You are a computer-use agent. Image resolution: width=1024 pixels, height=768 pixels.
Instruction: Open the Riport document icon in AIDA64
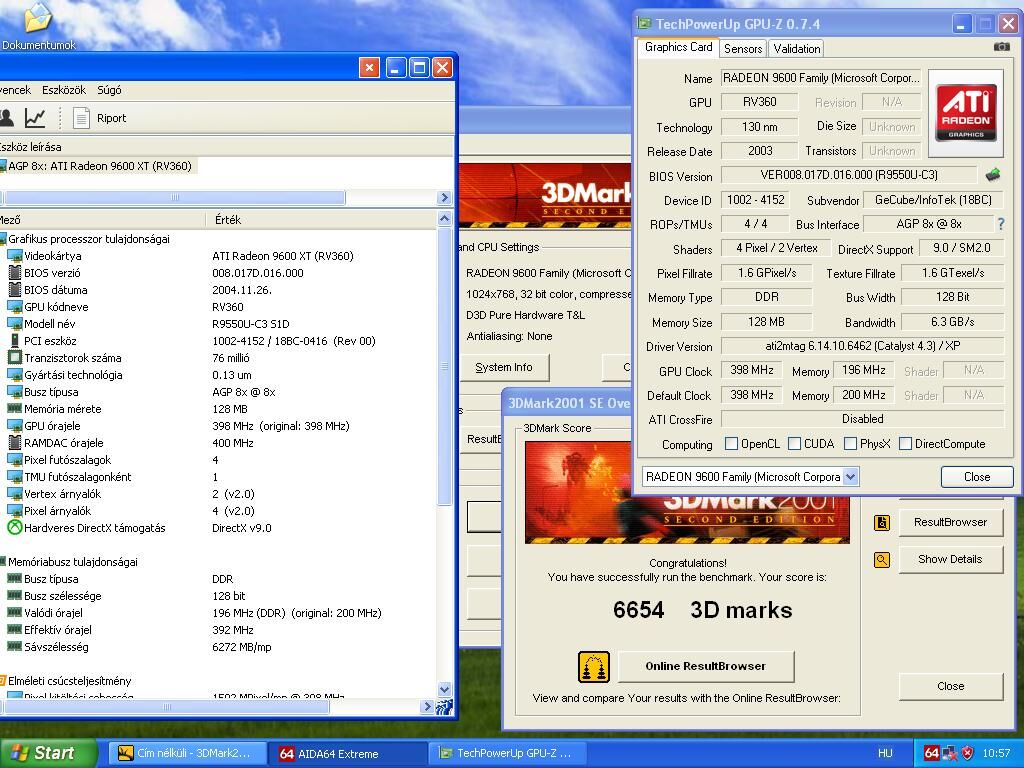(81, 118)
